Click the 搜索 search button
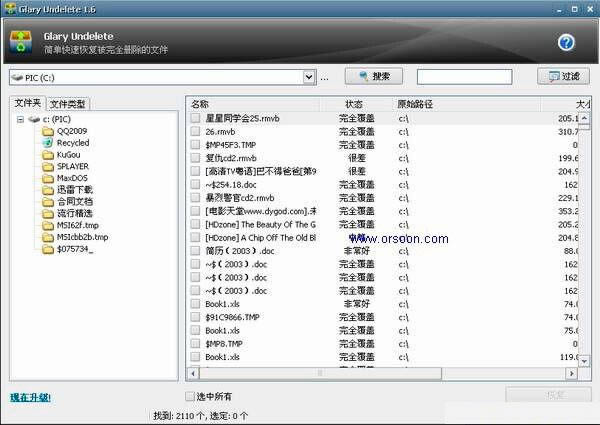This screenshot has width=600, height=425. (374, 77)
